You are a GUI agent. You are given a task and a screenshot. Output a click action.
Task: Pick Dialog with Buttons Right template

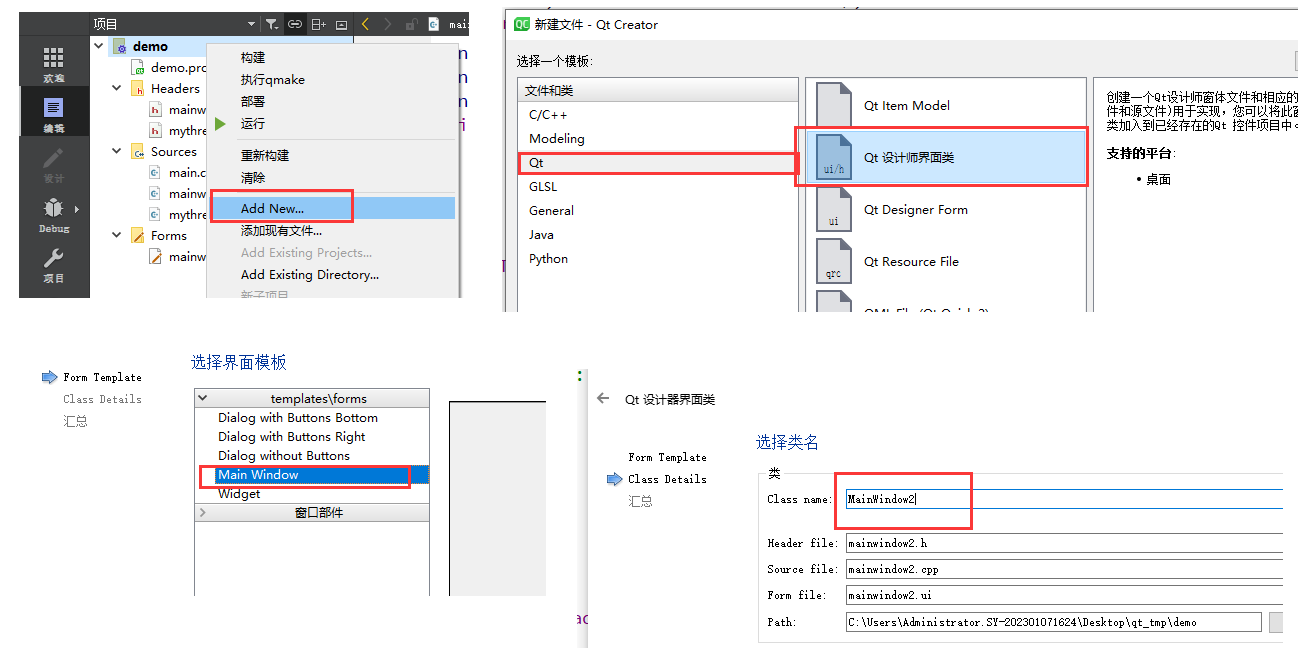coord(292,437)
